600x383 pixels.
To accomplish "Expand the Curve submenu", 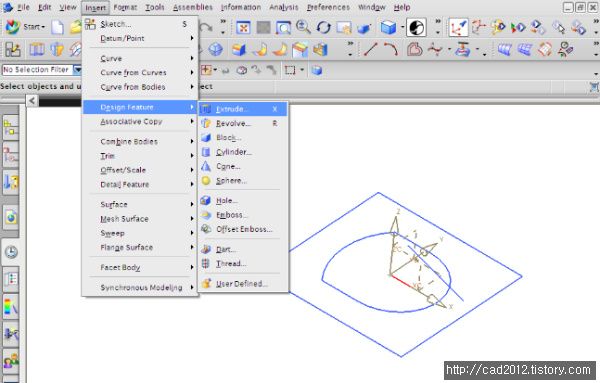I will (x=140, y=59).
